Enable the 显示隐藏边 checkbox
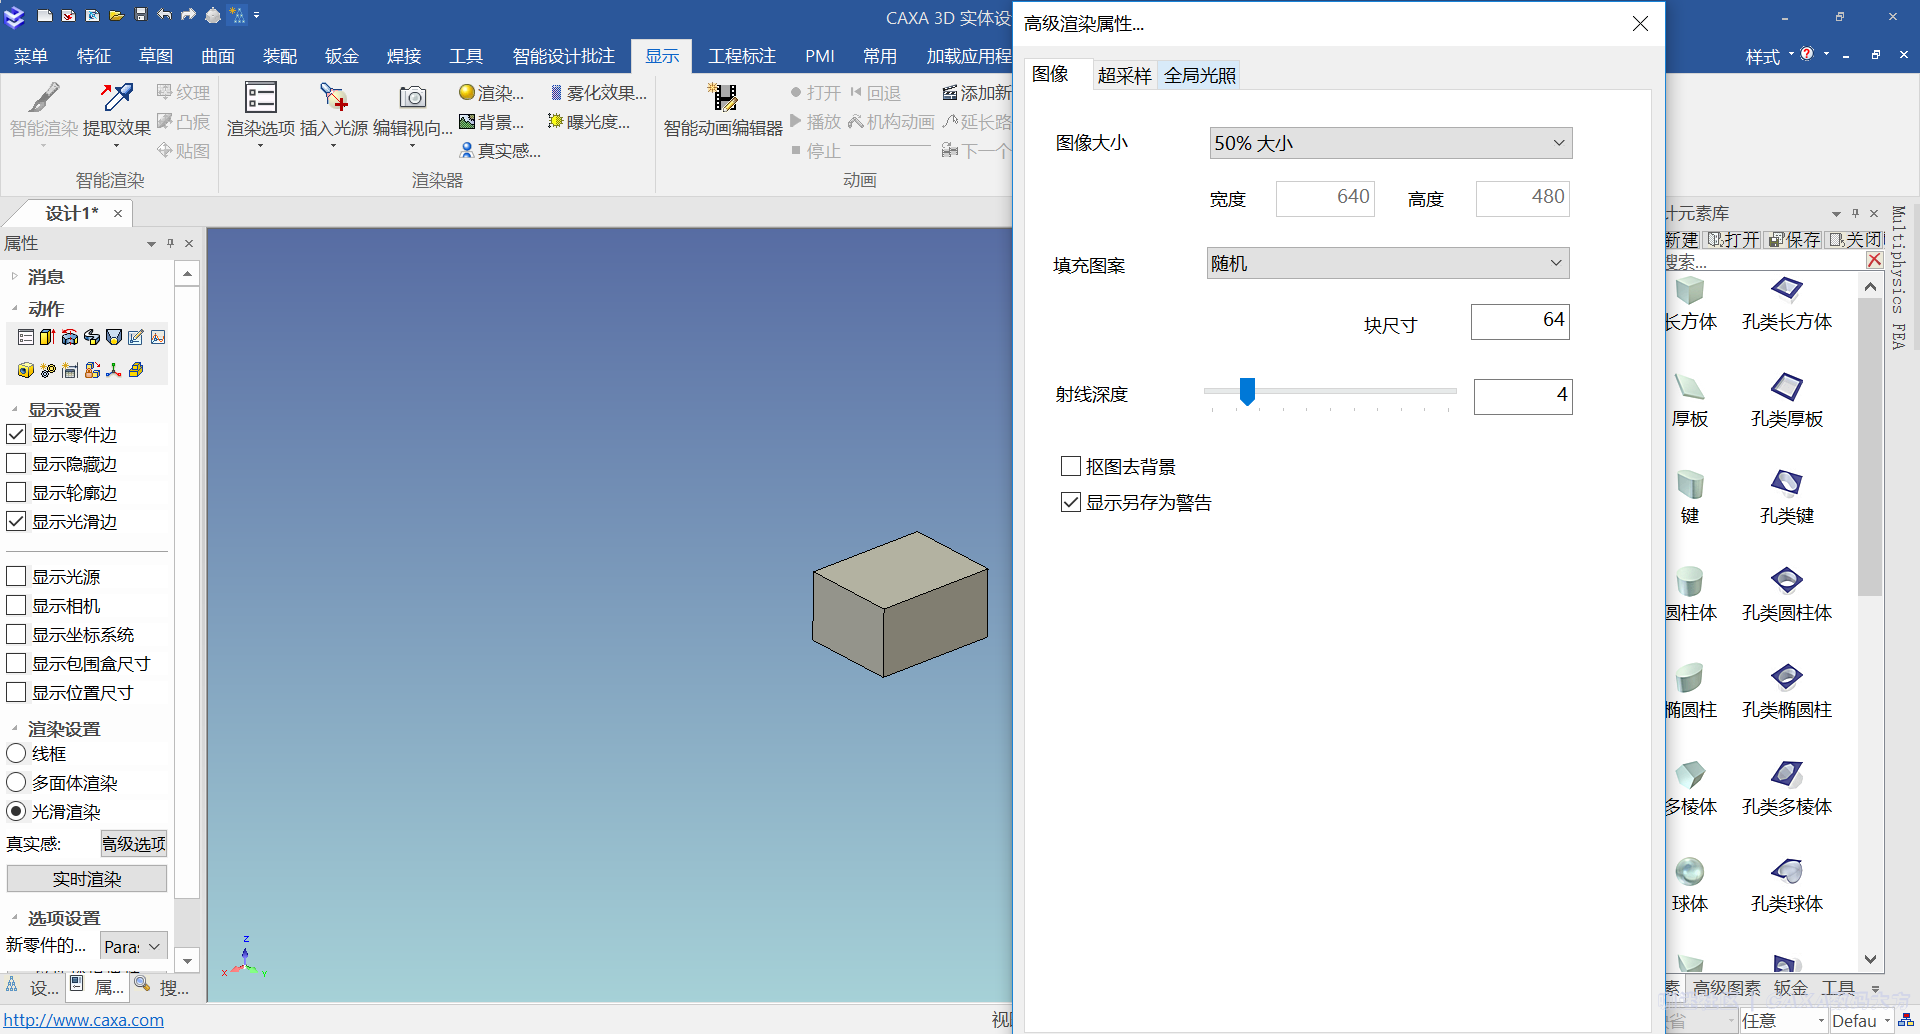The image size is (1920, 1034). tap(16, 463)
